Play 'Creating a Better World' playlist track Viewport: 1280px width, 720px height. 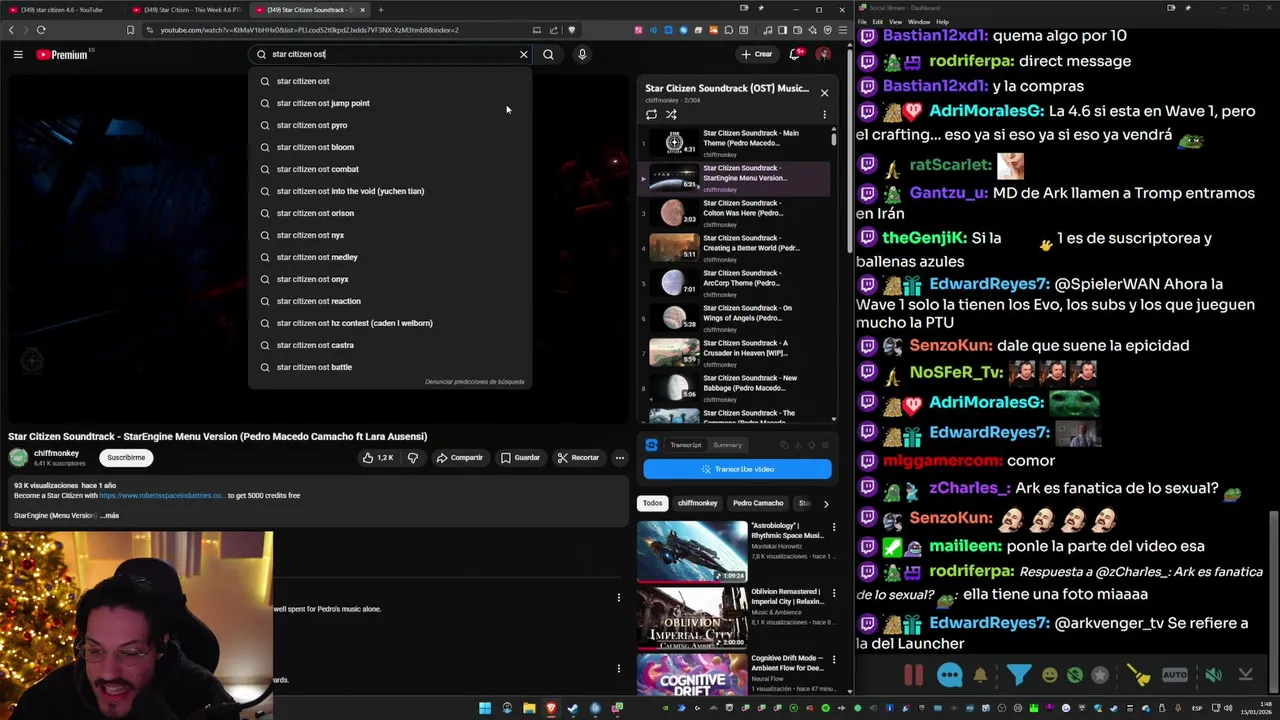click(734, 248)
